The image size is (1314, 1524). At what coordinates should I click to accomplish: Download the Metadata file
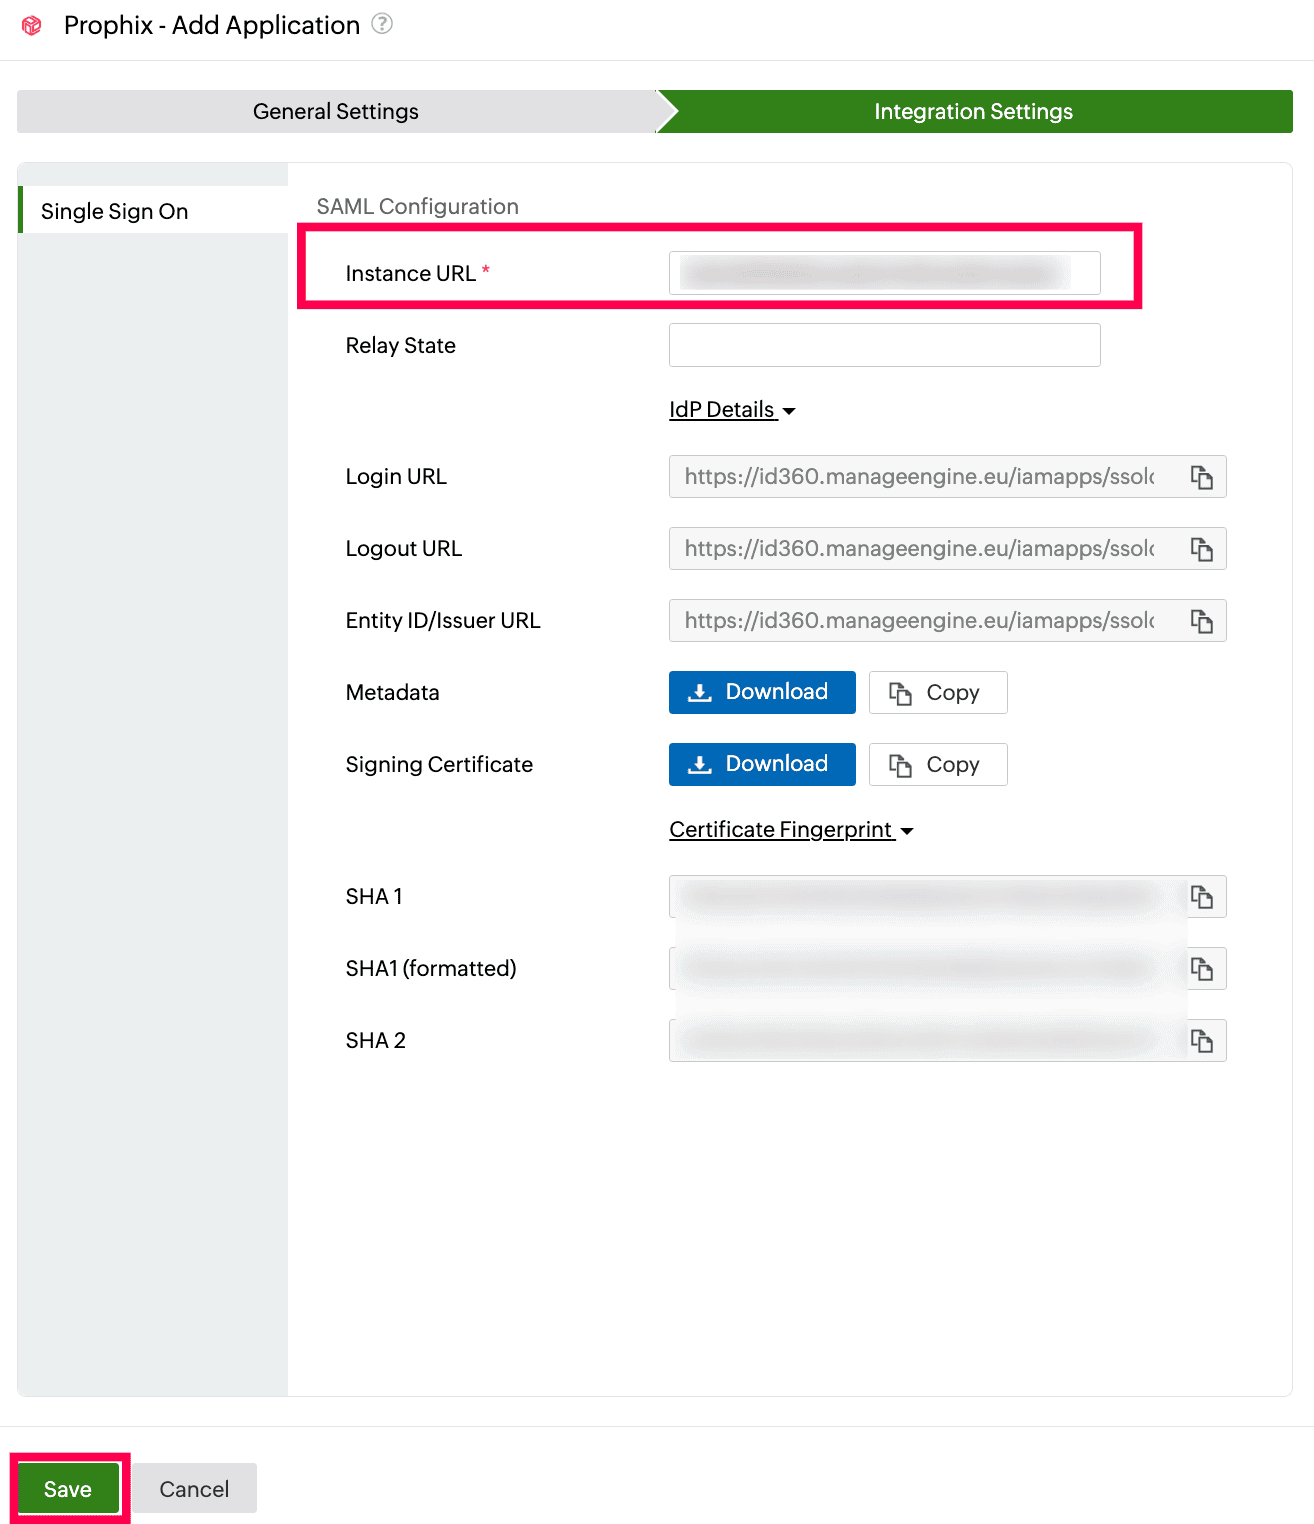click(762, 692)
